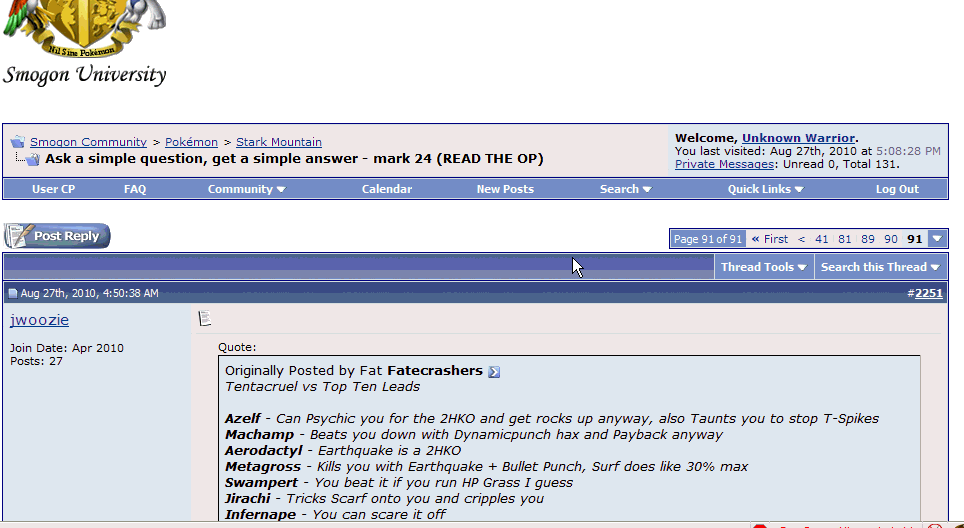This screenshot has height=528, width=964.
Task: Open the page jump dropdown arrow after 91
Action: [937, 239]
